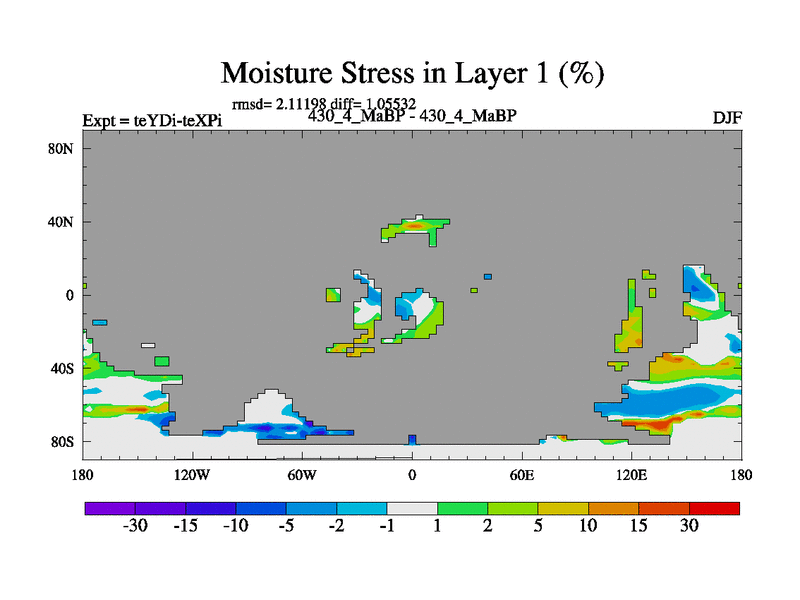Viewport: 800px width, 600px height.
Task: Click the yellow swatch between 5 and 10
Action: tap(563, 508)
